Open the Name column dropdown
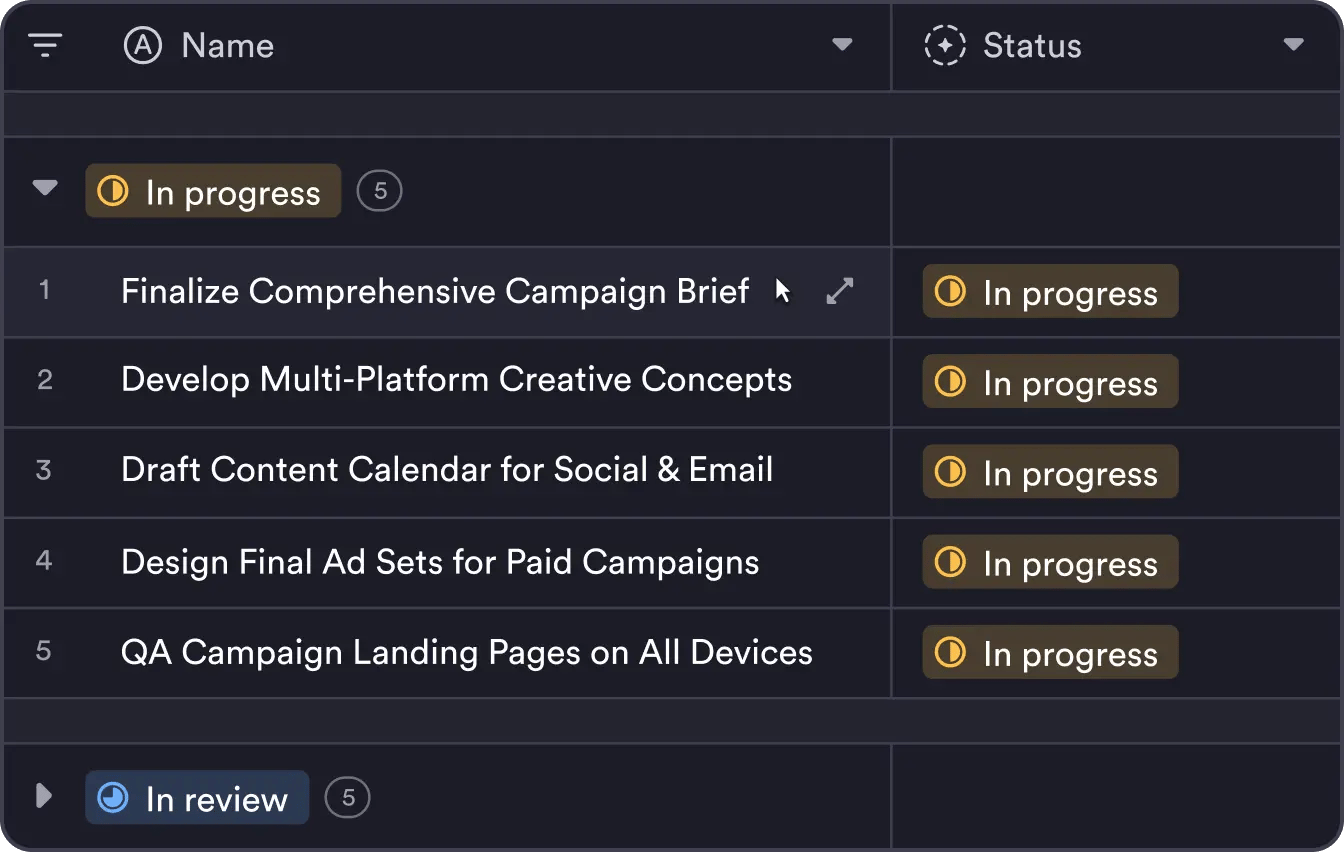This screenshot has width=1344, height=852. point(843,45)
